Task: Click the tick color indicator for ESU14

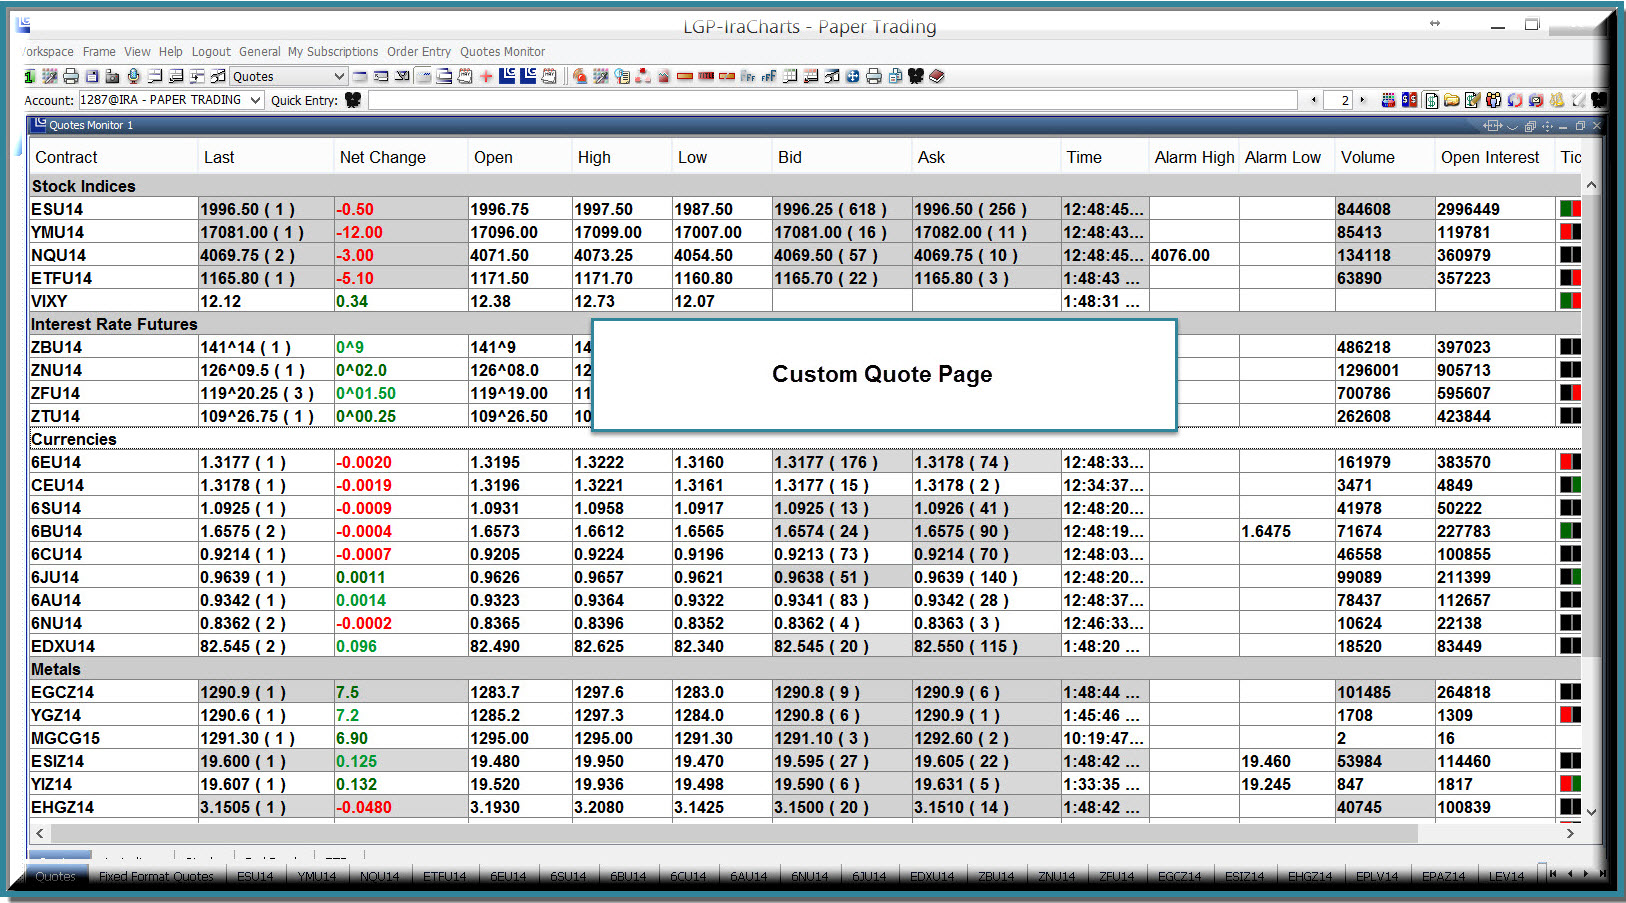Action: pos(1570,209)
